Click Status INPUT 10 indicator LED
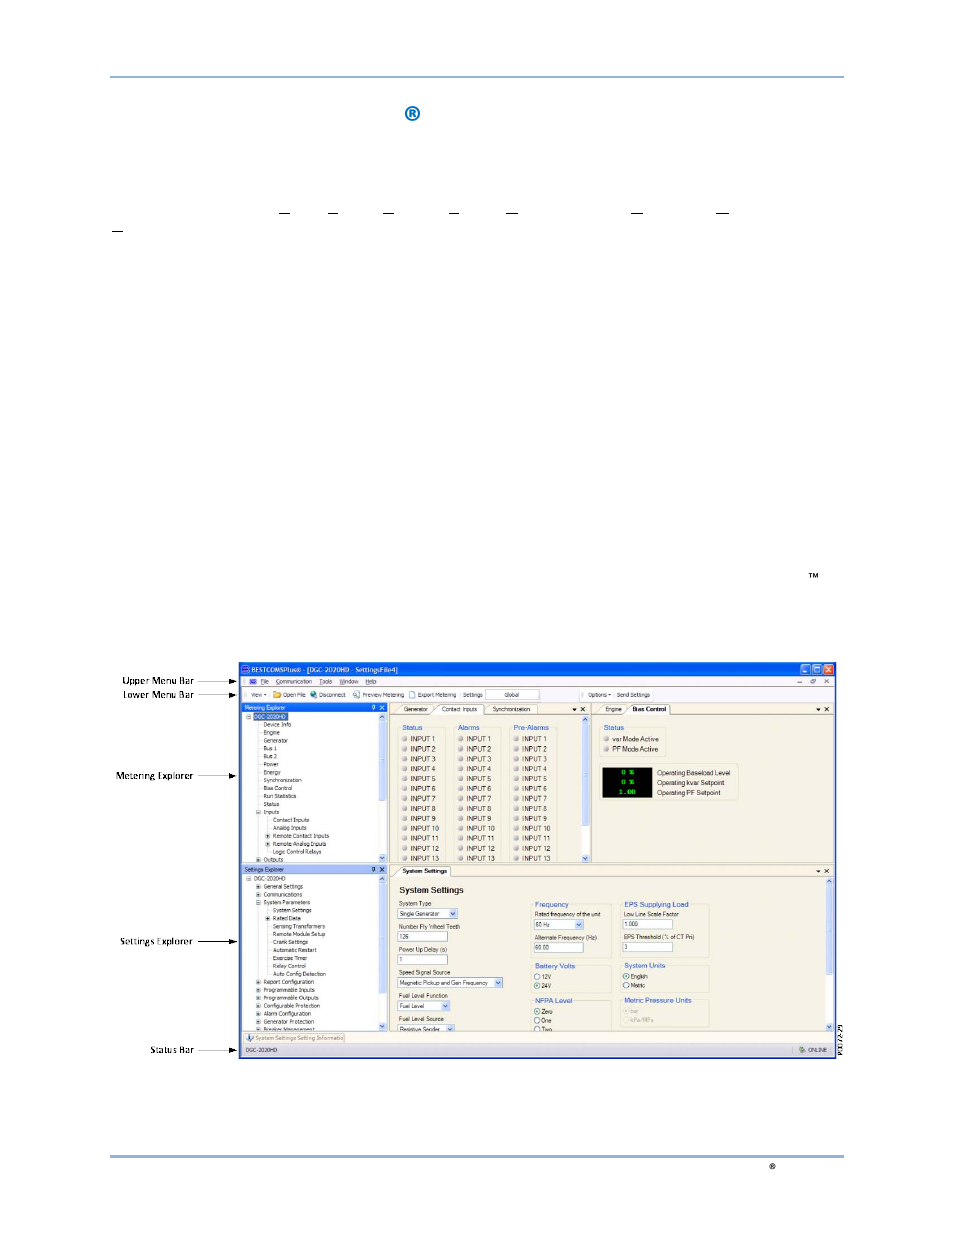 point(405,829)
